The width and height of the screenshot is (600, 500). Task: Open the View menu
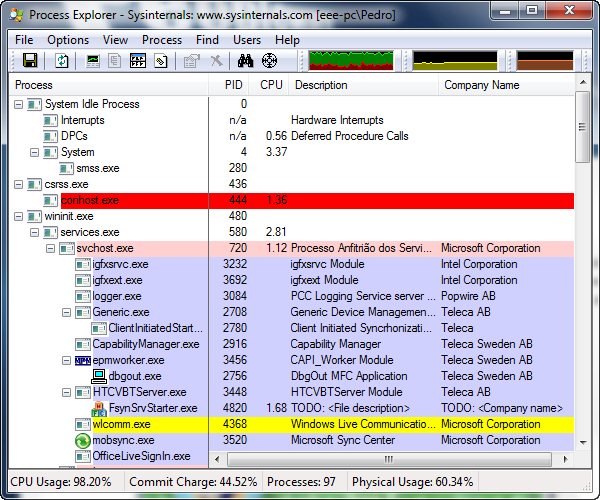tap(115, 40)
